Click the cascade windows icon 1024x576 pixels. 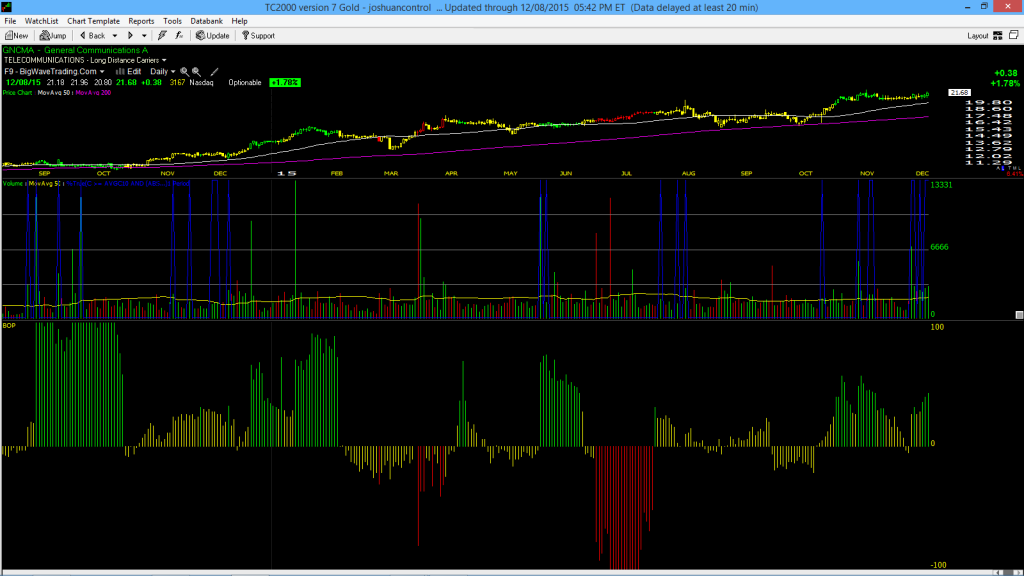[x=1014, y=35]
